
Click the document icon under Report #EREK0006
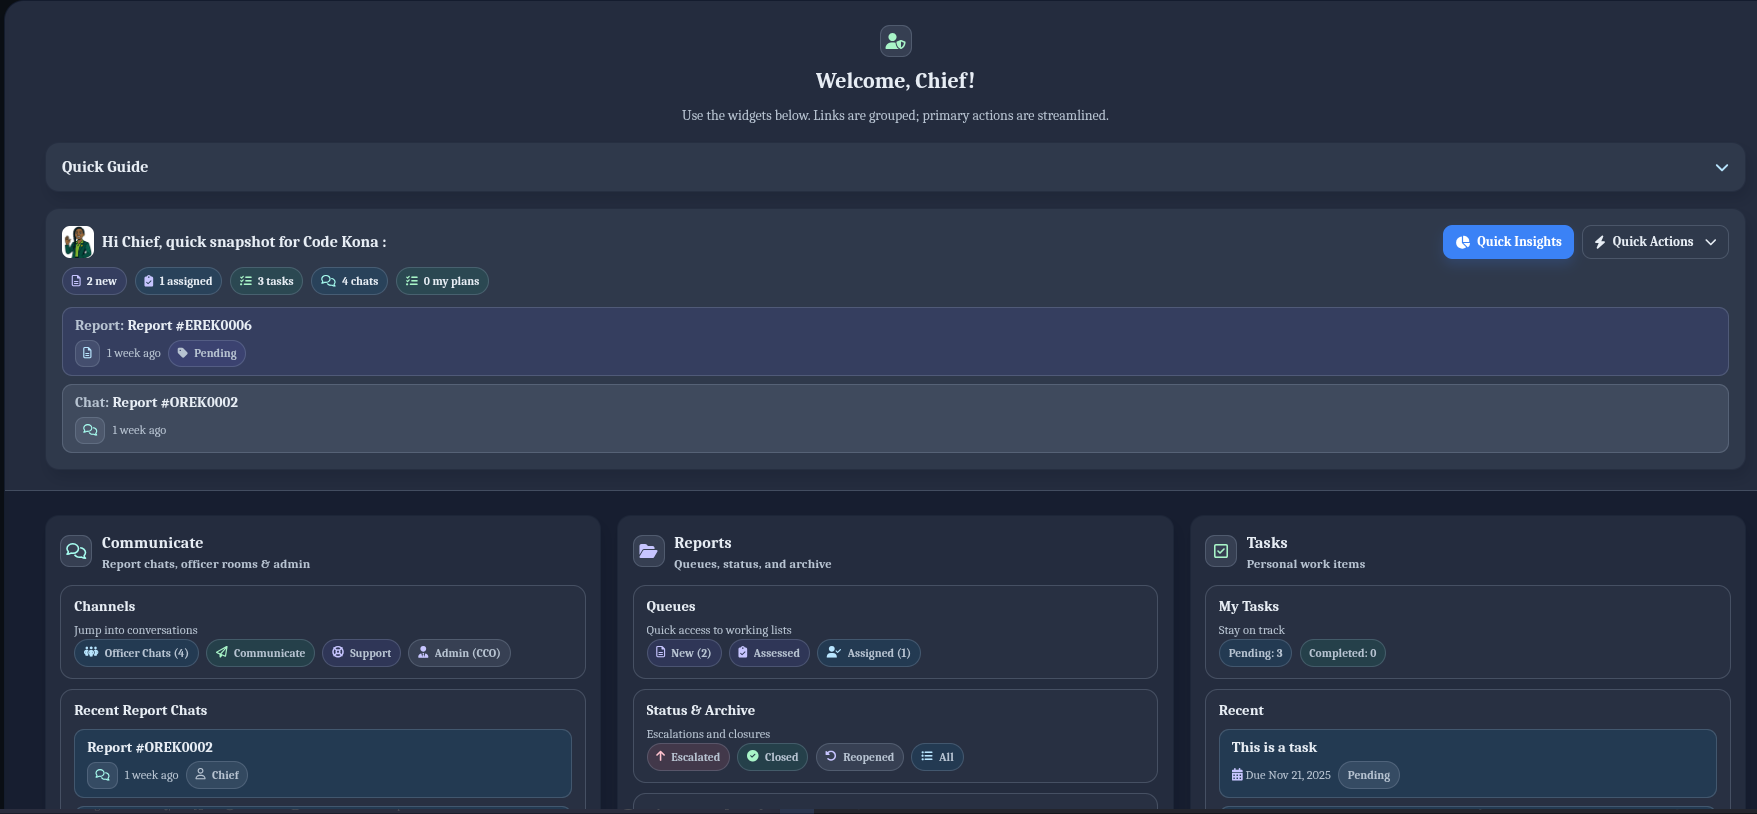(x=88, y=353)
